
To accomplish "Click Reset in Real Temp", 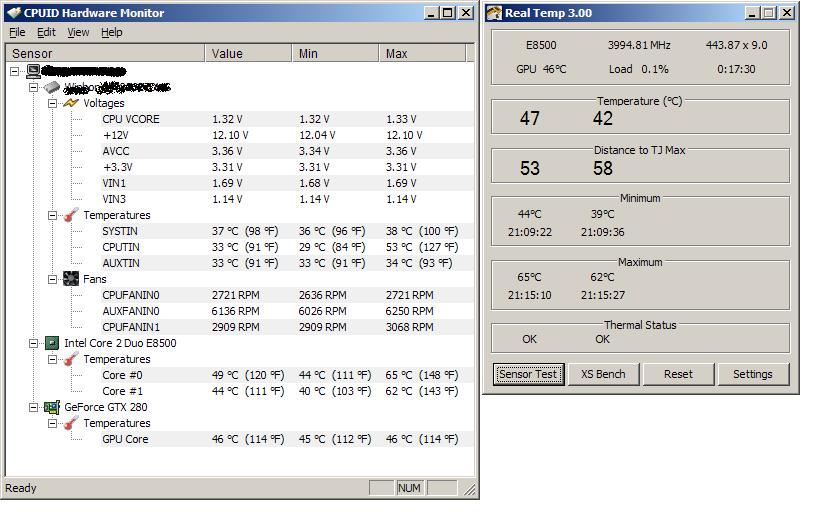I will 678,374.
